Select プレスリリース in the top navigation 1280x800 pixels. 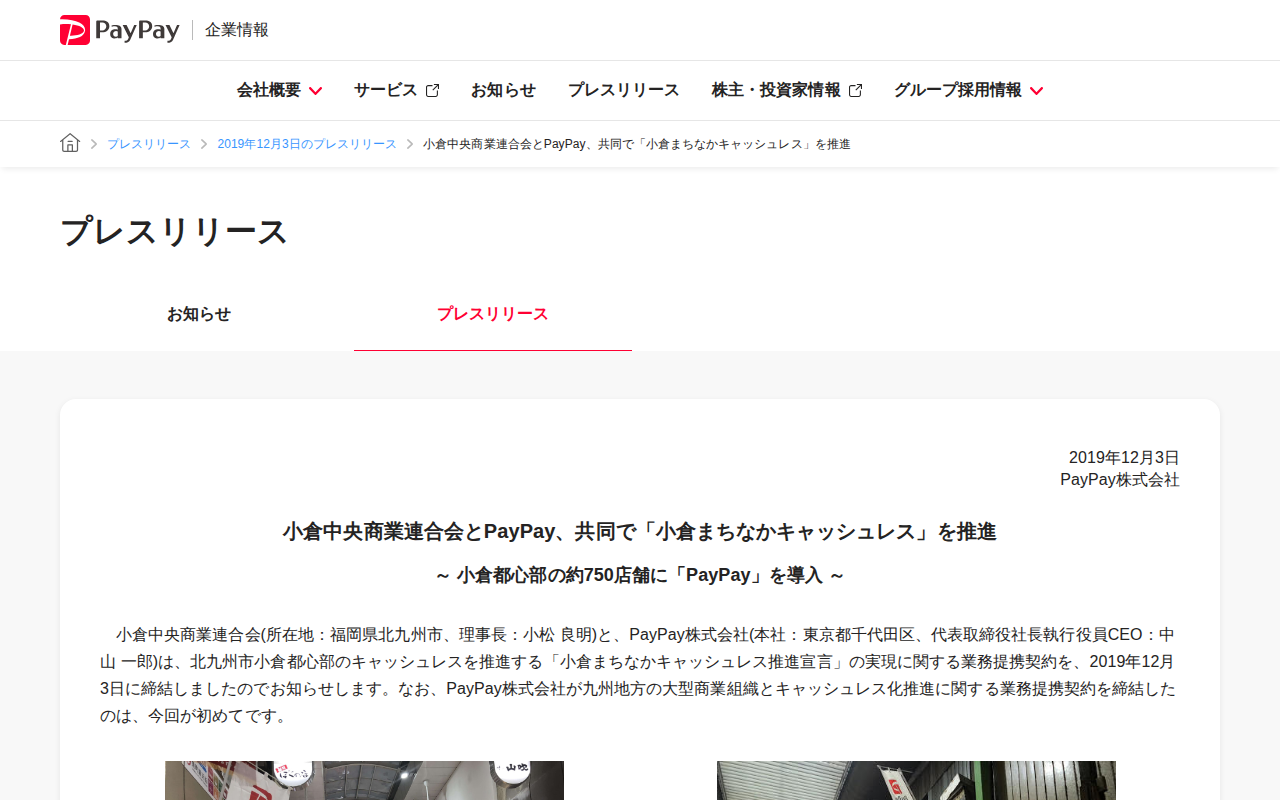click(x=624, y=90)
